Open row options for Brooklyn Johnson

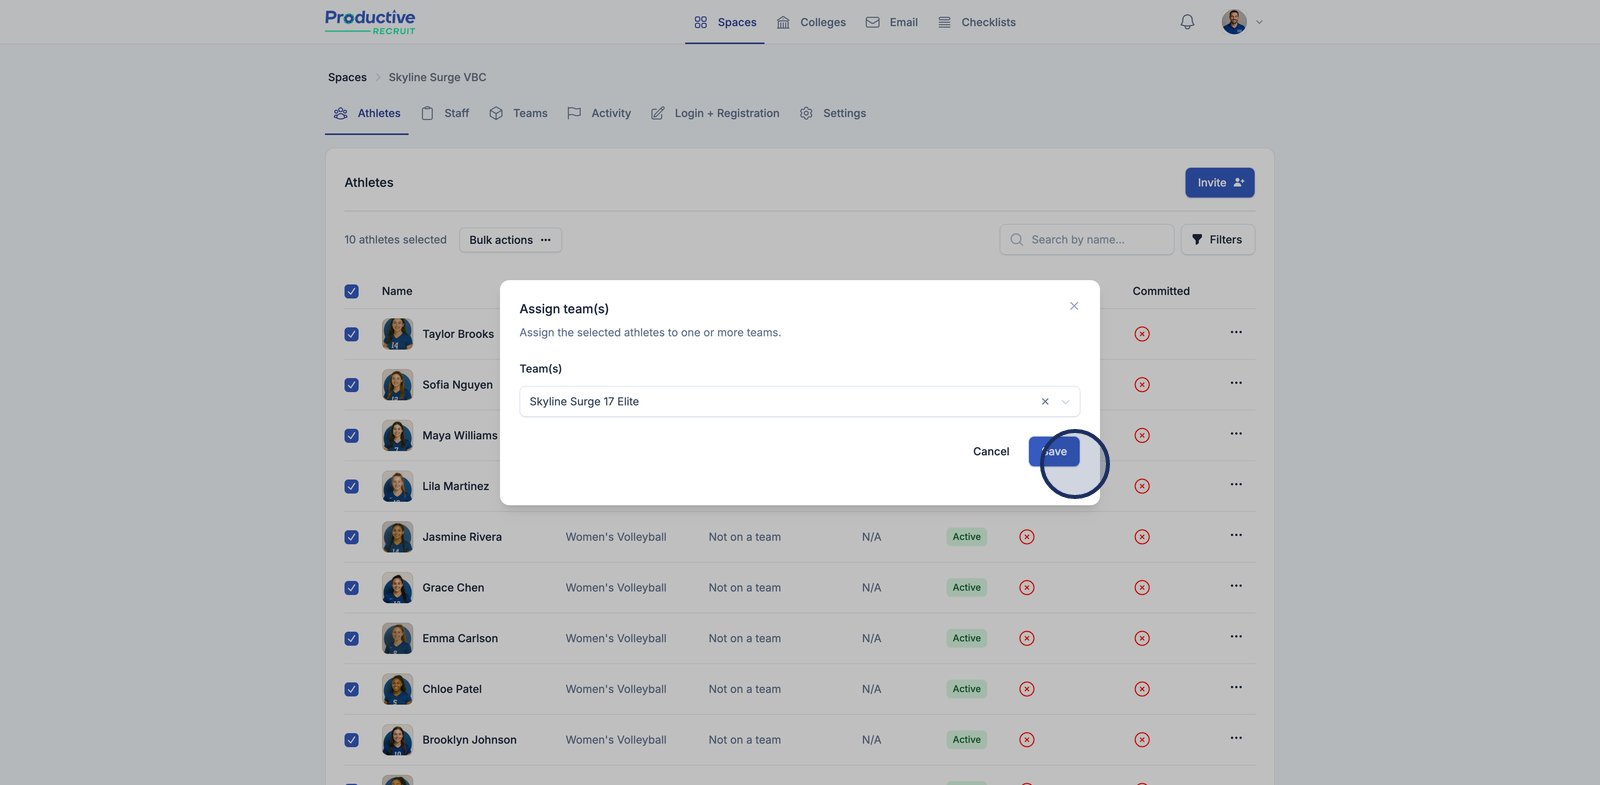tap(1236, 738)
